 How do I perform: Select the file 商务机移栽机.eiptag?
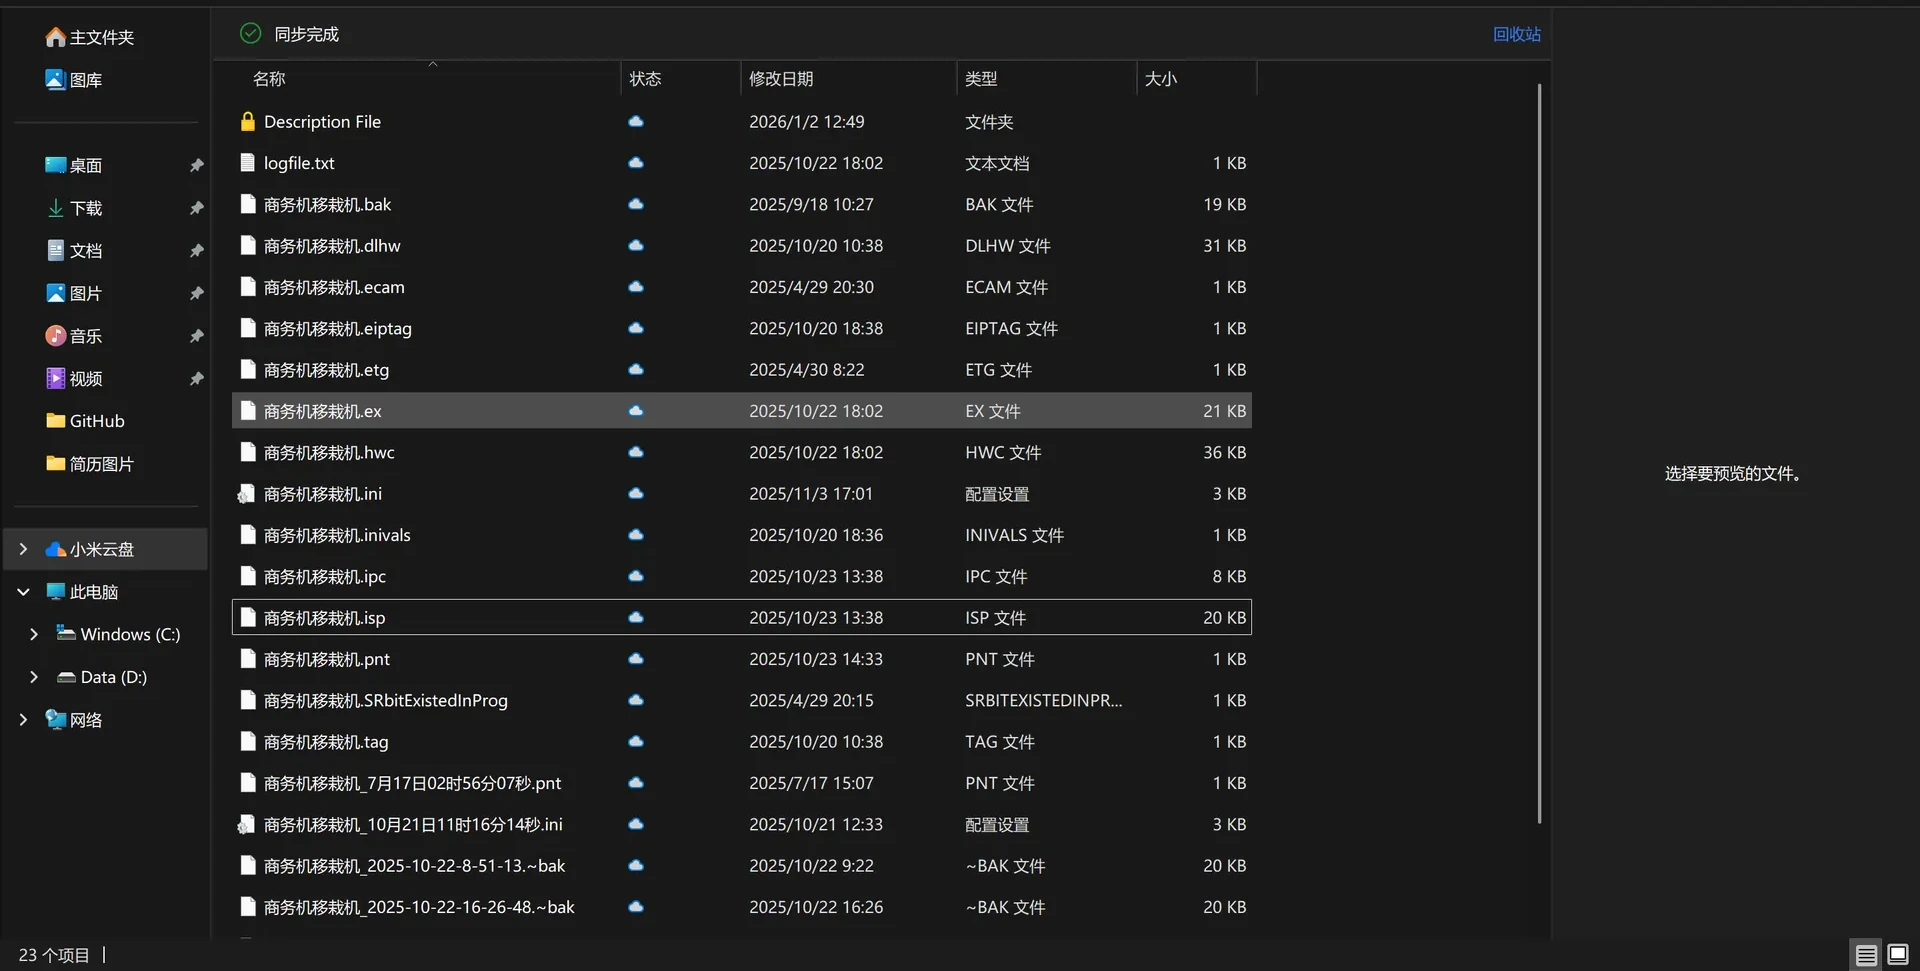click(x=742, y=328)
